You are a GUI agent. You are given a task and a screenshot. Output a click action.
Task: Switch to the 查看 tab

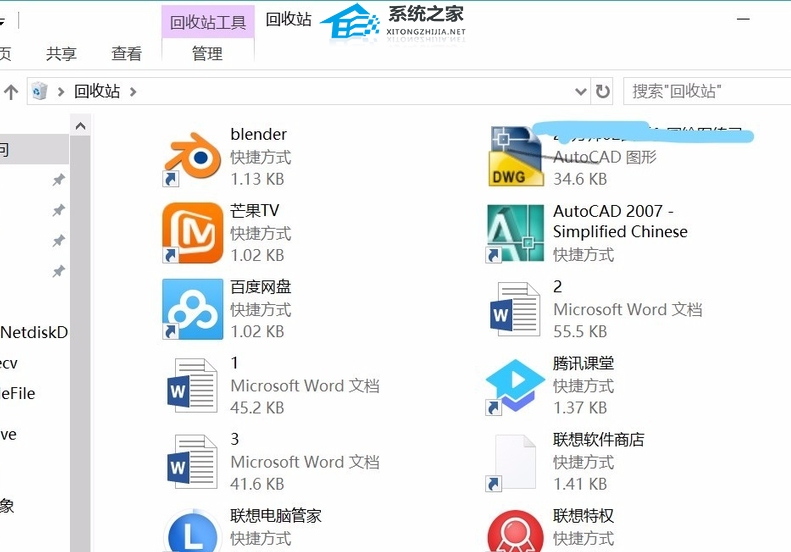pyautogui.click(x=126, y=54)
